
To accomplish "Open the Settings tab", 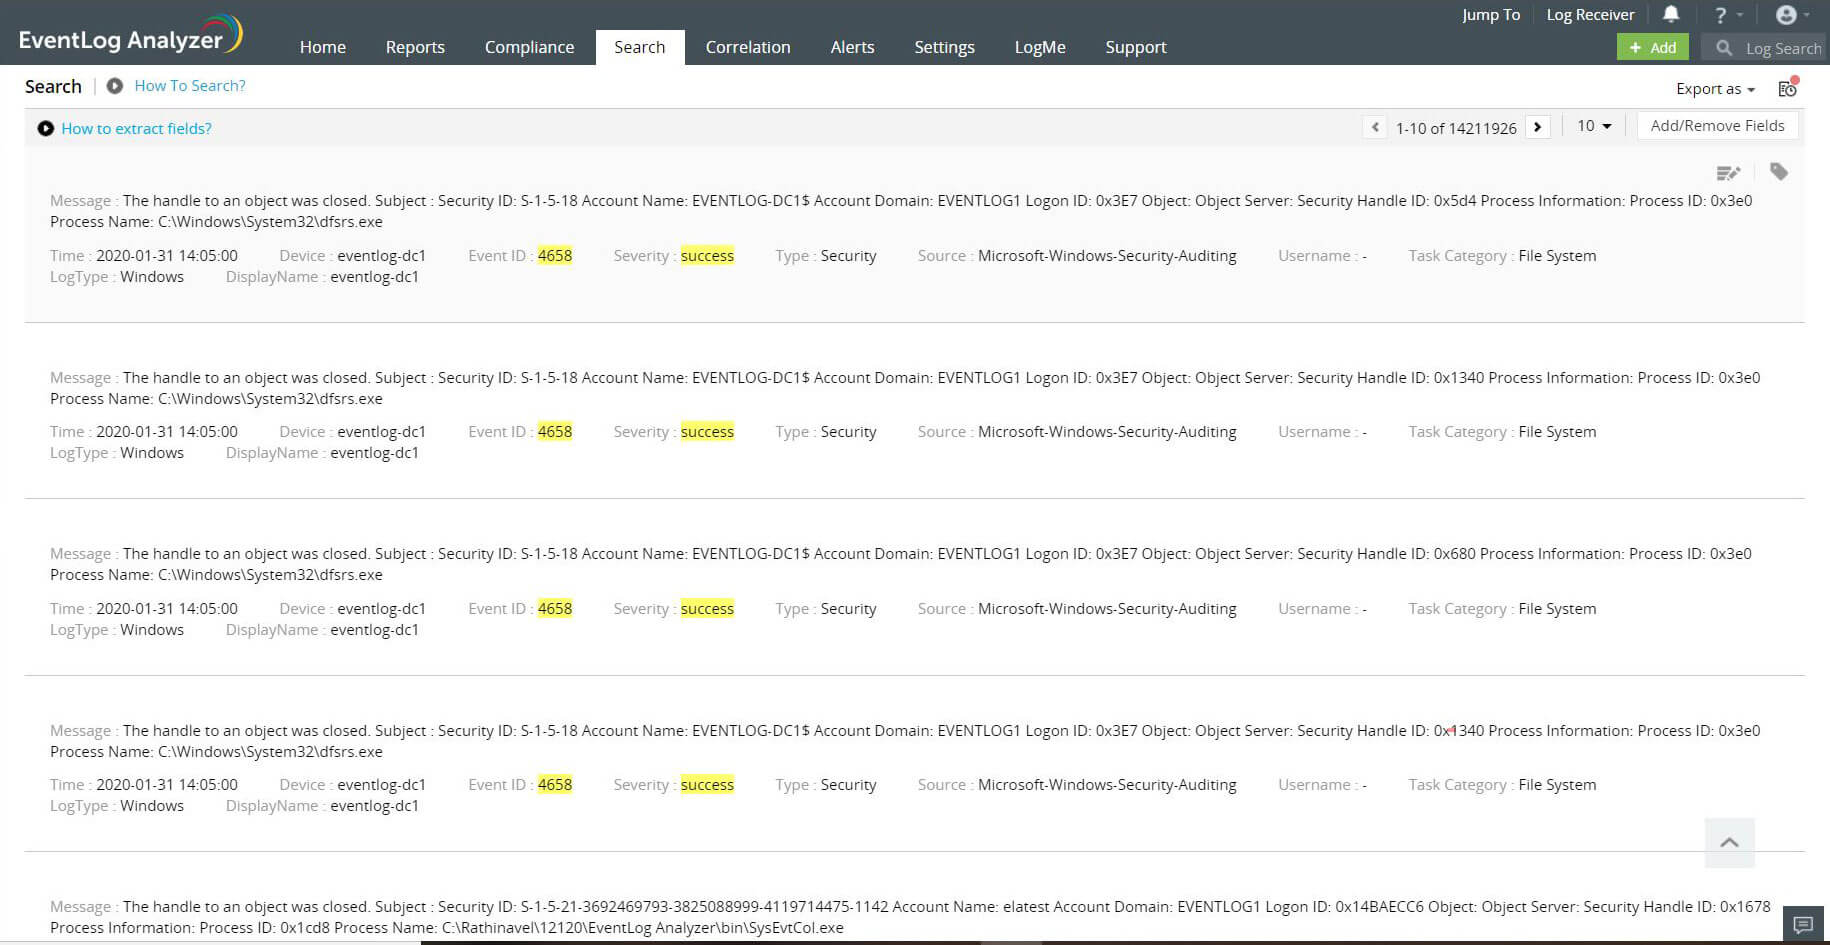I will (944, 47).
